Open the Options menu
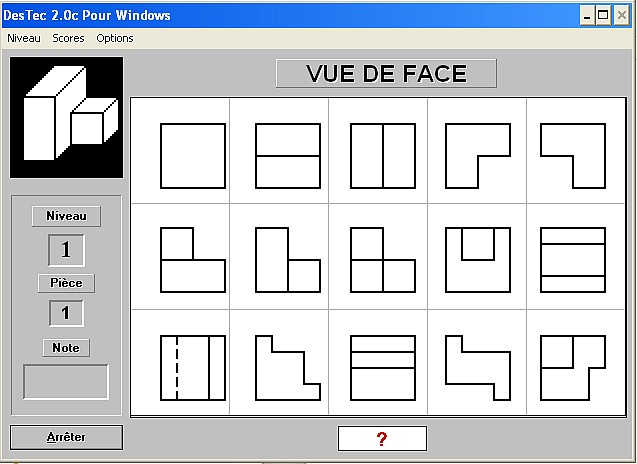 click(115, 38)
